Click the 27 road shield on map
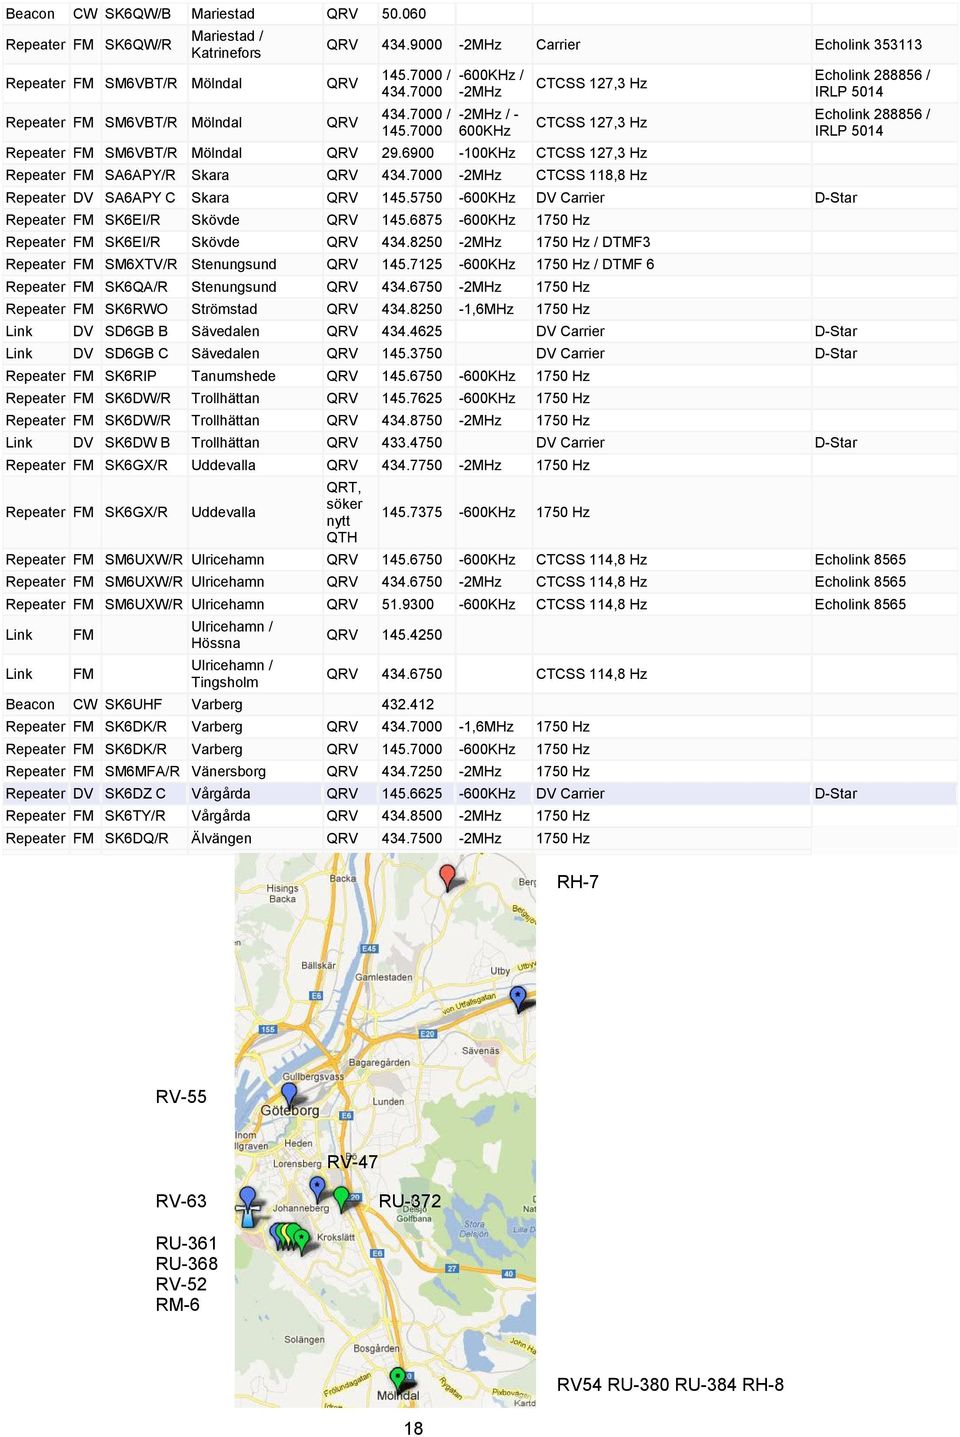 [452, 1268]
